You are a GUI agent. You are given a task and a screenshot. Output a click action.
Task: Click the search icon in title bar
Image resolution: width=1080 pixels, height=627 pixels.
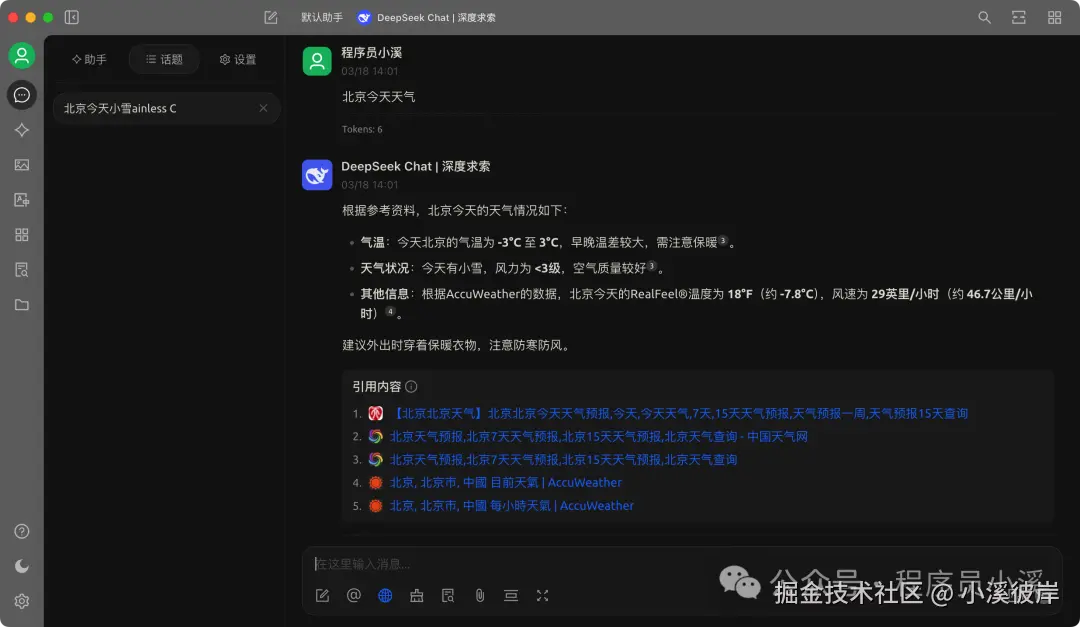pyautogui.click(x=983, y=17)
